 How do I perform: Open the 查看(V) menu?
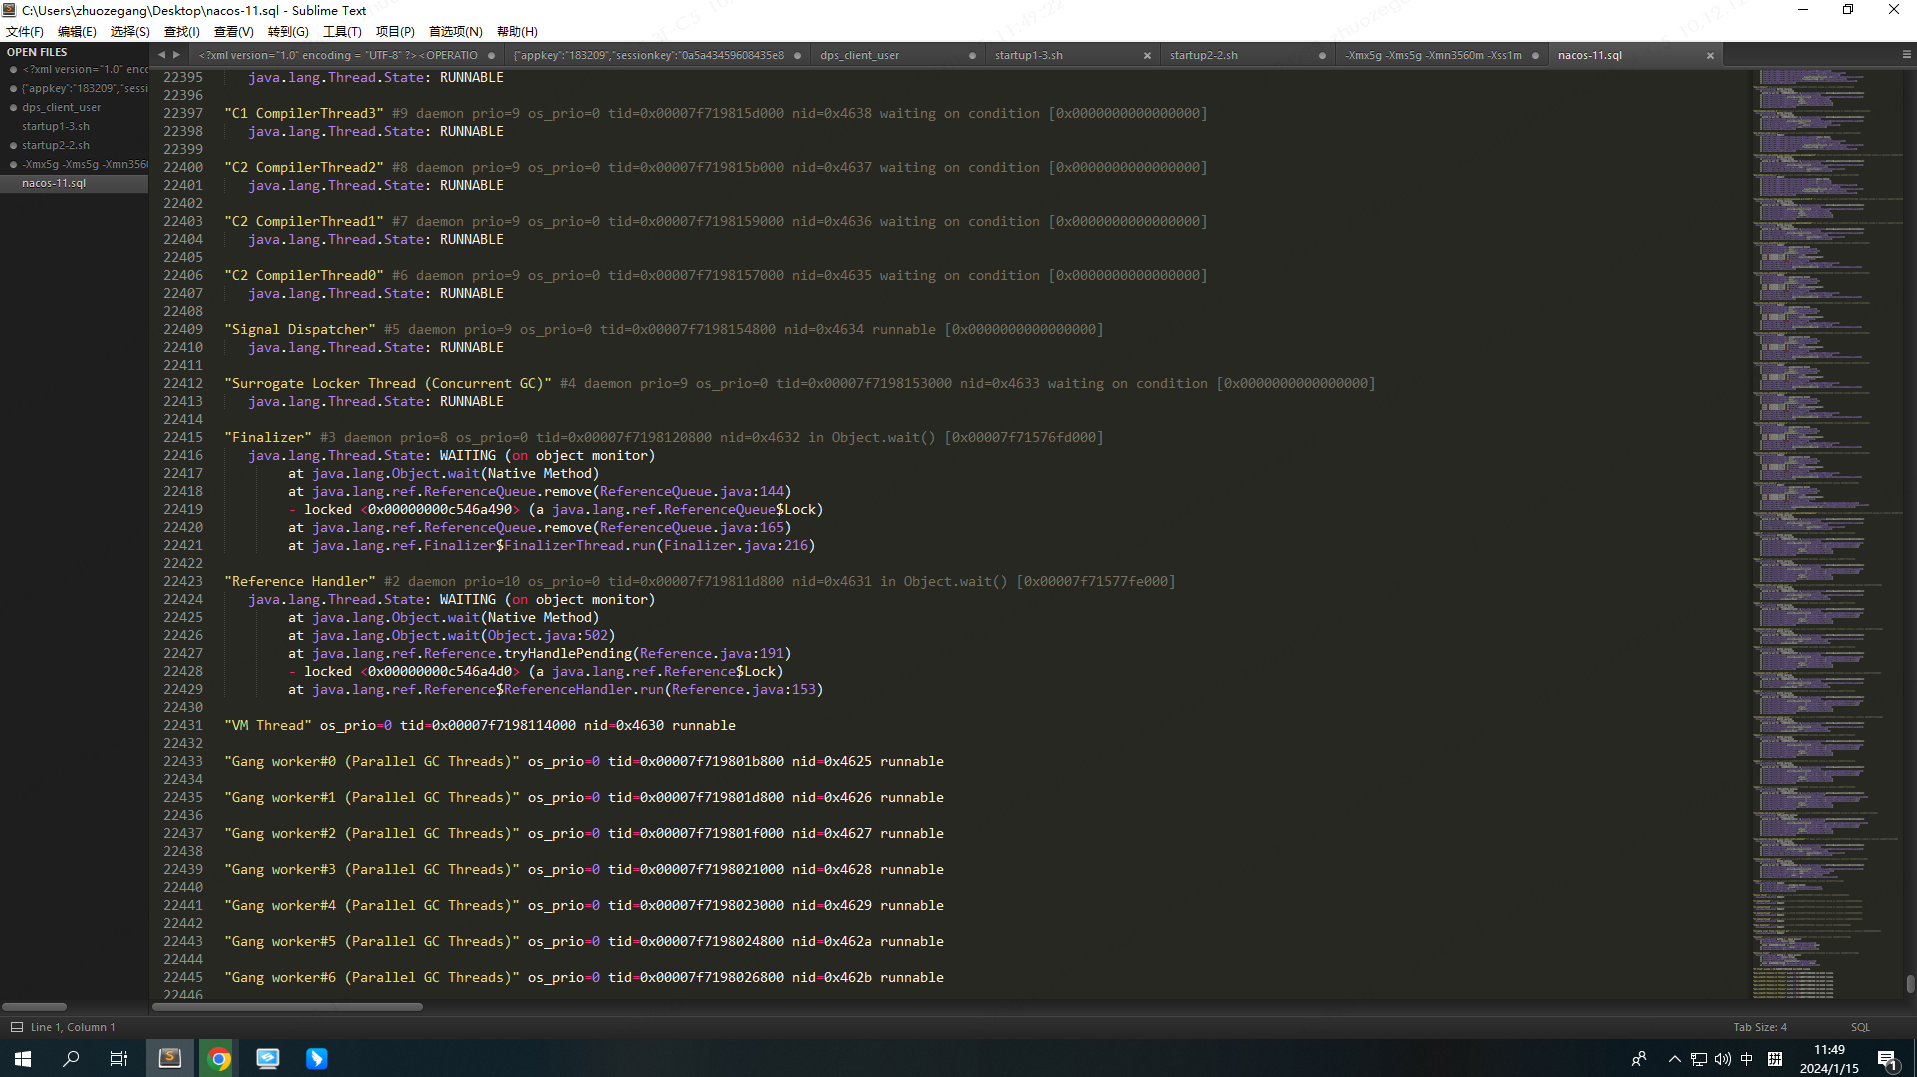(x=234, y=32)
